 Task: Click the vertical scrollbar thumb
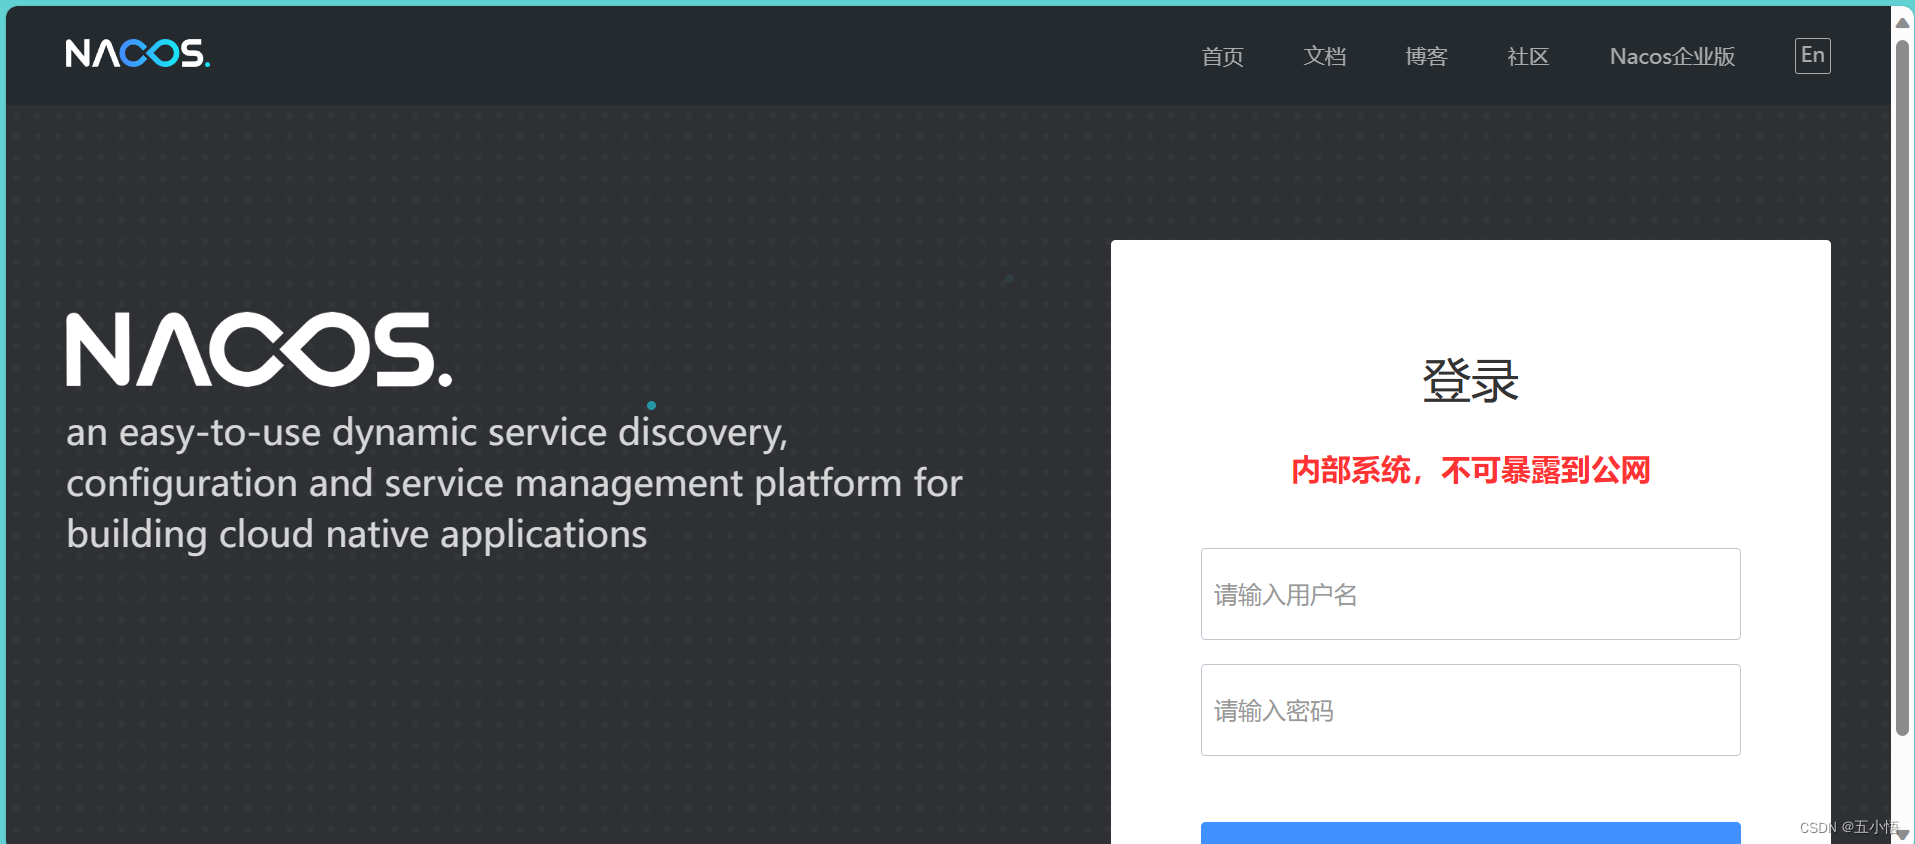1902,388
